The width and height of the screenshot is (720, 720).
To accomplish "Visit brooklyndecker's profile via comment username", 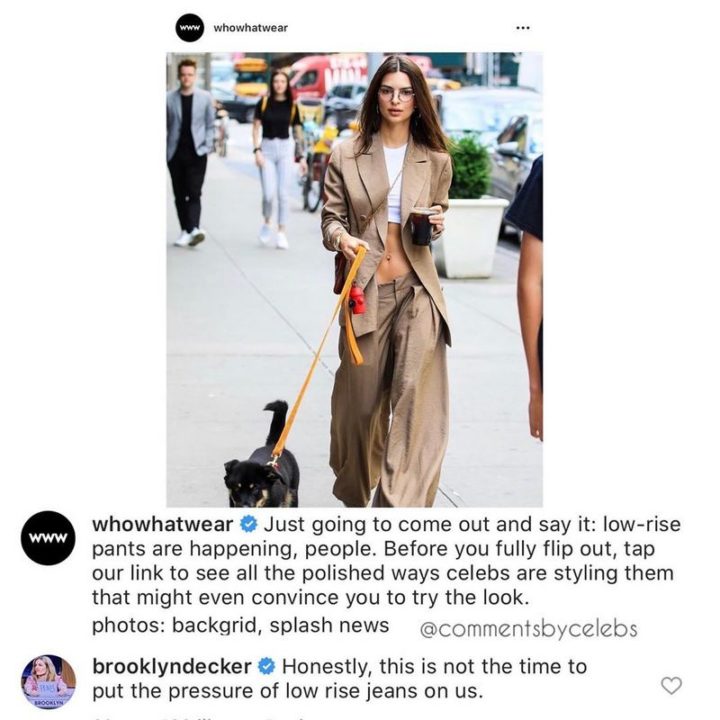I will click(172, 666).
